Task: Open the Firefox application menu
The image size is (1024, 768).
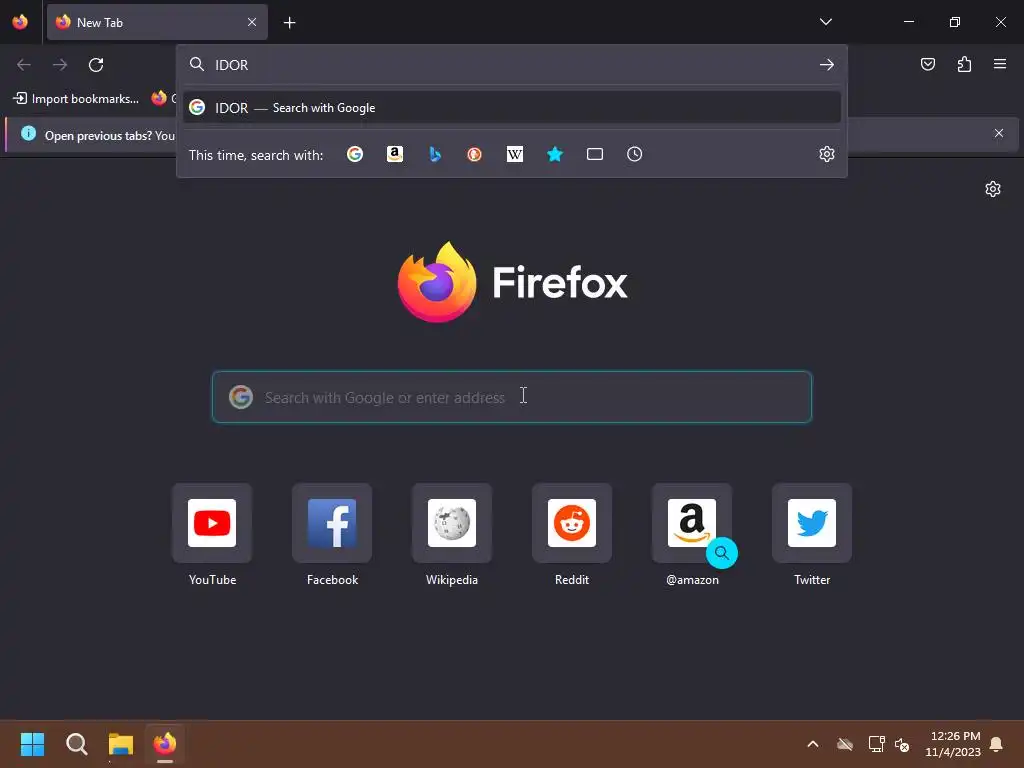Action: pos(1000,64)
